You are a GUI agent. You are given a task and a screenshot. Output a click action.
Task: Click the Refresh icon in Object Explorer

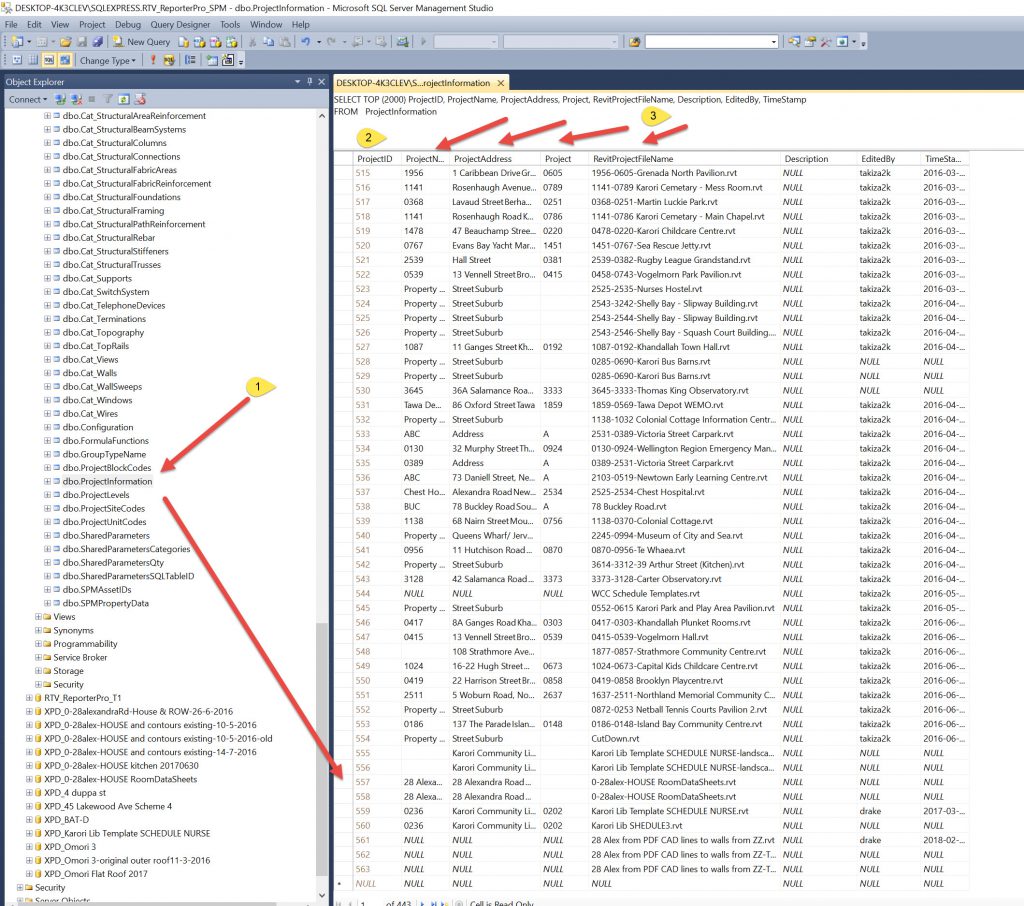coord(124,99)
